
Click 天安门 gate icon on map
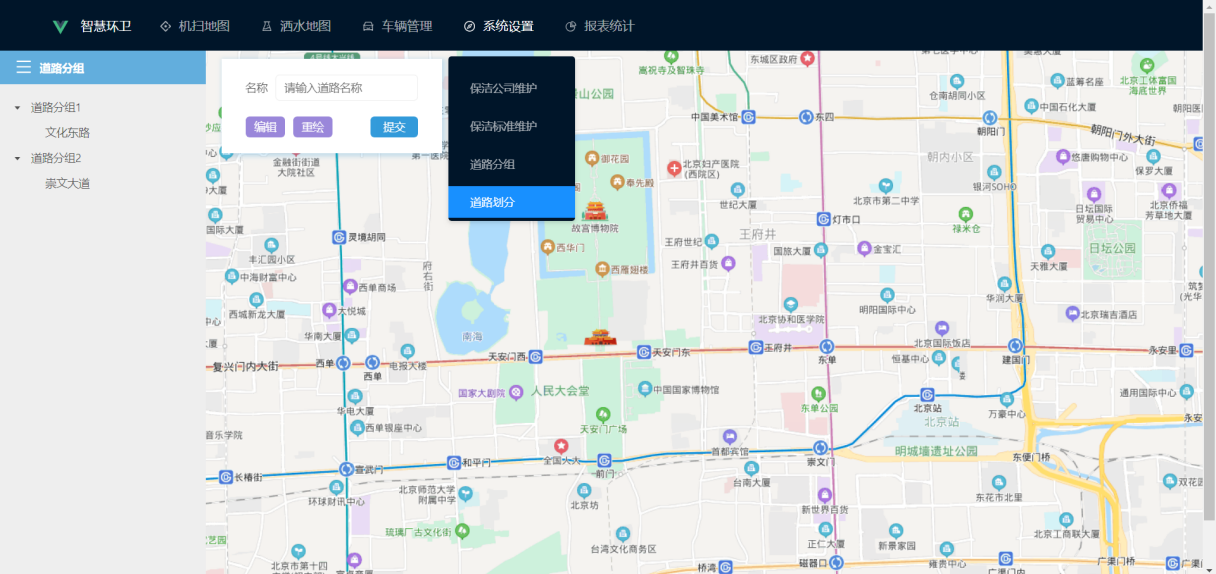(600, 338)
